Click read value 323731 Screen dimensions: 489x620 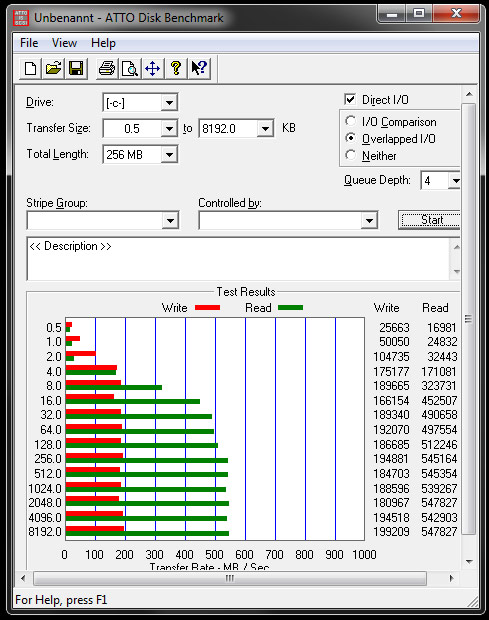(x=439, y=386)
